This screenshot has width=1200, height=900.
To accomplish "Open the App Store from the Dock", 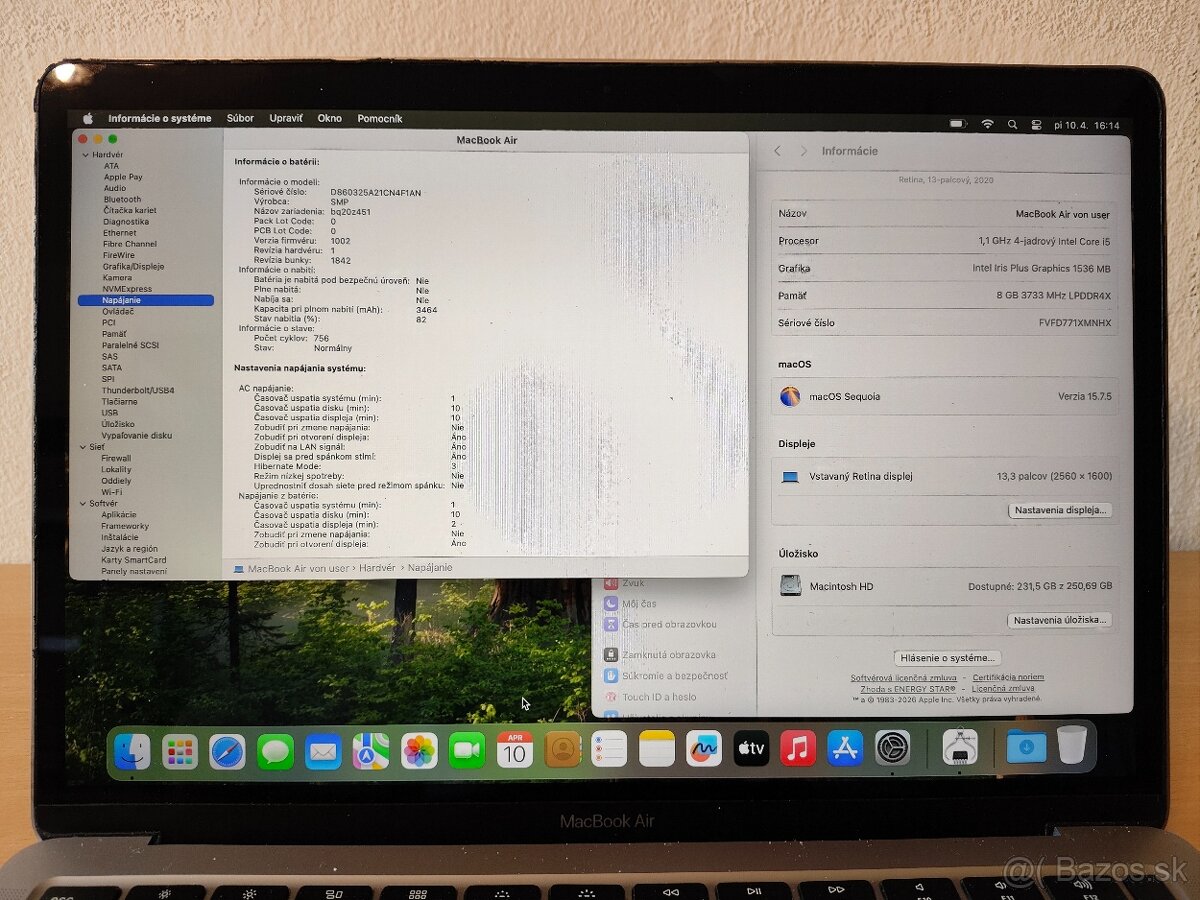I will pyautogui.click(x=845, y=748).
